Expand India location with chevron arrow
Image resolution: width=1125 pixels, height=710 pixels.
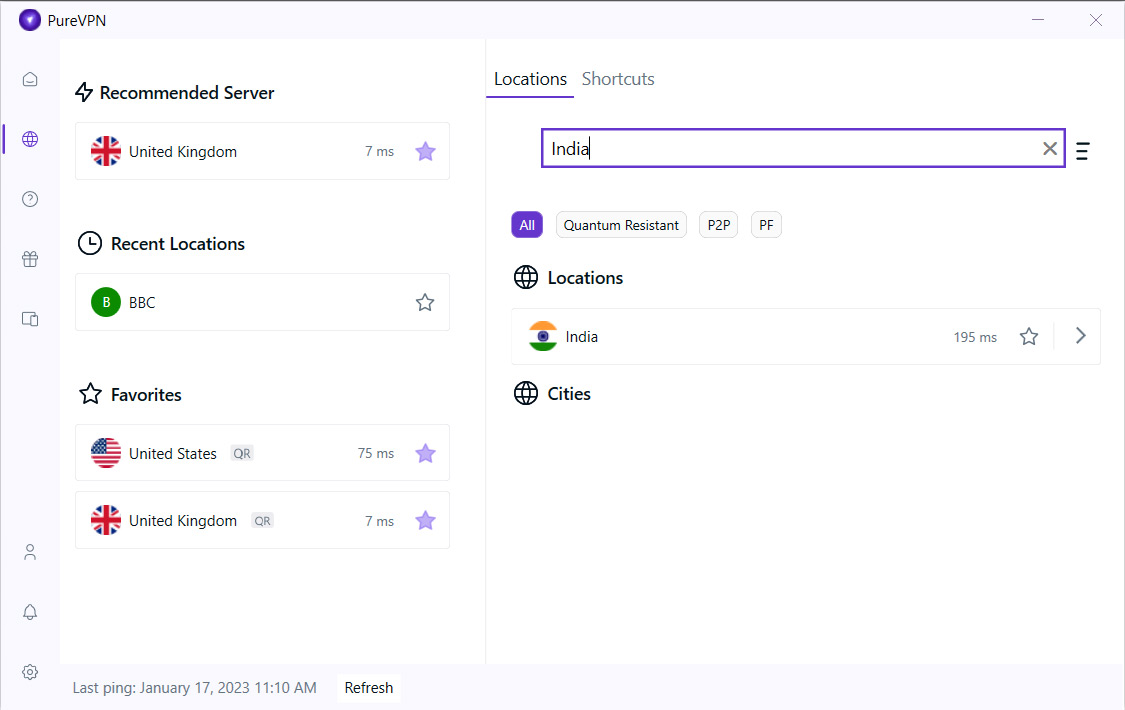[1081, 336]
